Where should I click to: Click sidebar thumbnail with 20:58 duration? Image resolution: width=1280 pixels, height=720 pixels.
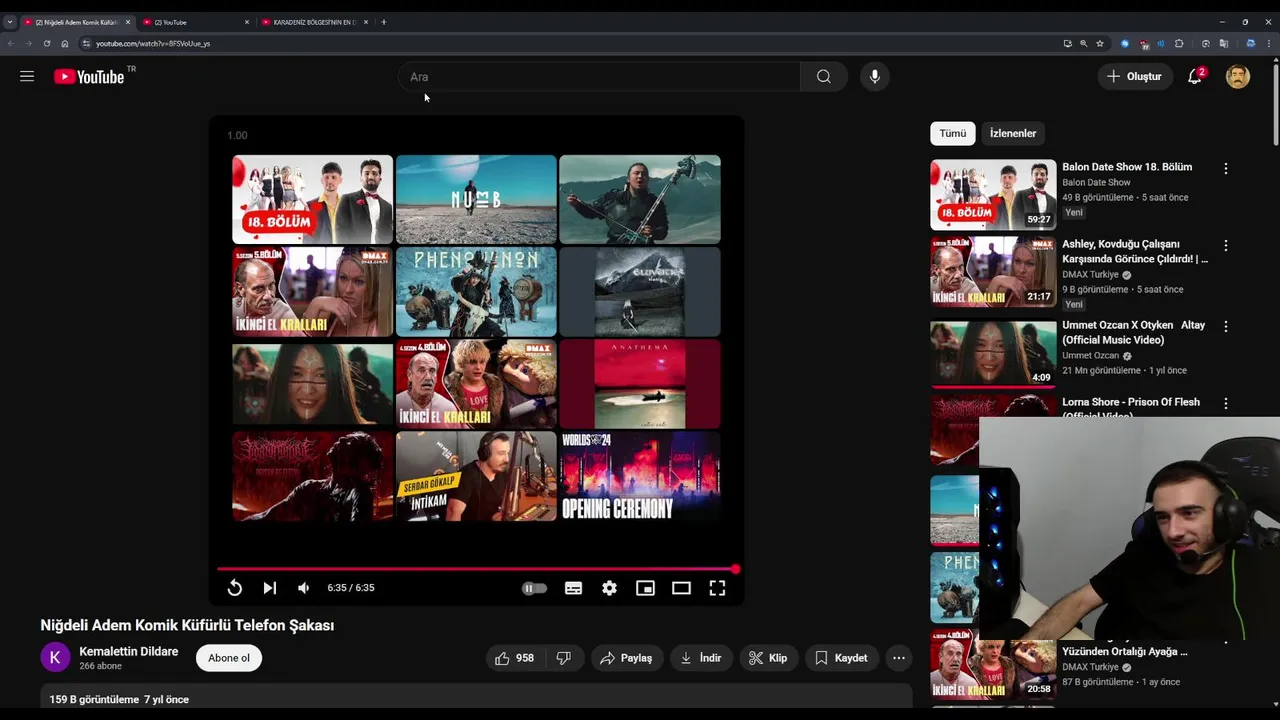click(x=993, y=664)
